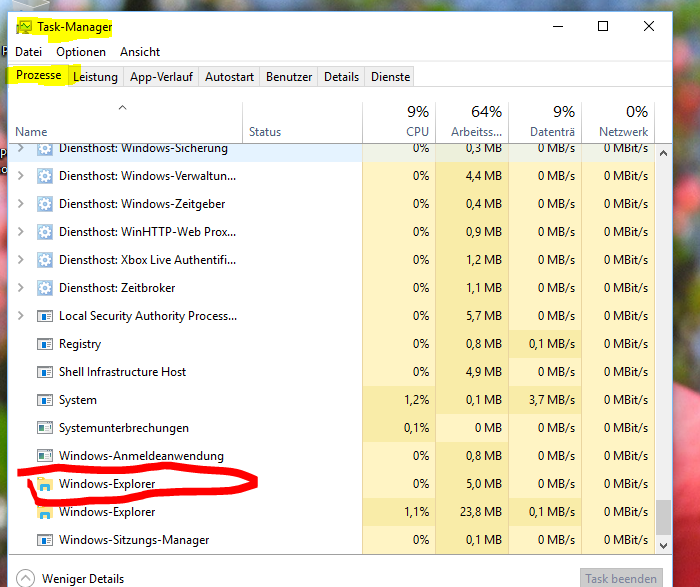The image size is (700, 587).
Task: Click the 5,7 MB memory value cell
Action: pyautogui.click(x=472, y=316)
